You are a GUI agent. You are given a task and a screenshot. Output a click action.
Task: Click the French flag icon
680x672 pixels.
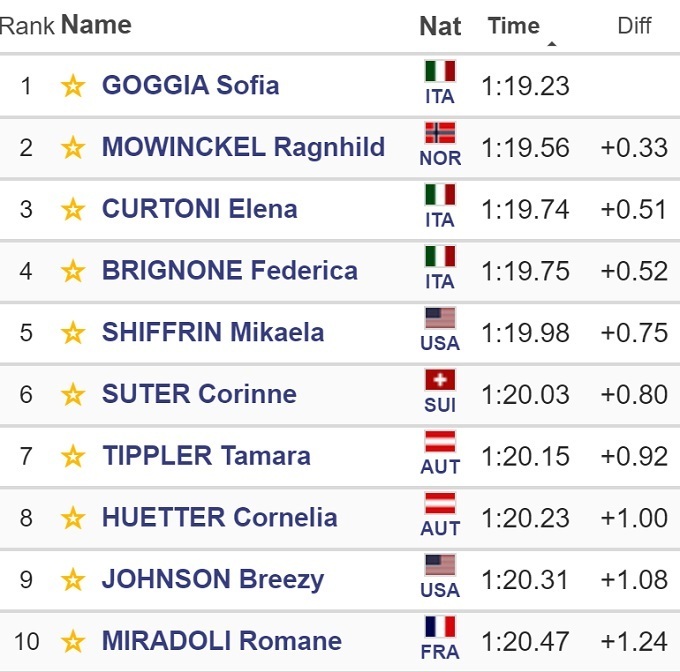click(440, 628)
